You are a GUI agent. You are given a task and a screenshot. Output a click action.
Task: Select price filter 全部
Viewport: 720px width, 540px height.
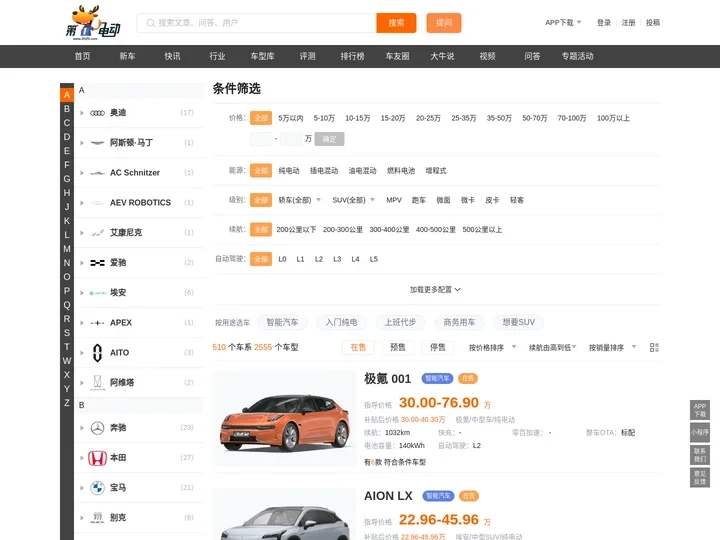261,118
